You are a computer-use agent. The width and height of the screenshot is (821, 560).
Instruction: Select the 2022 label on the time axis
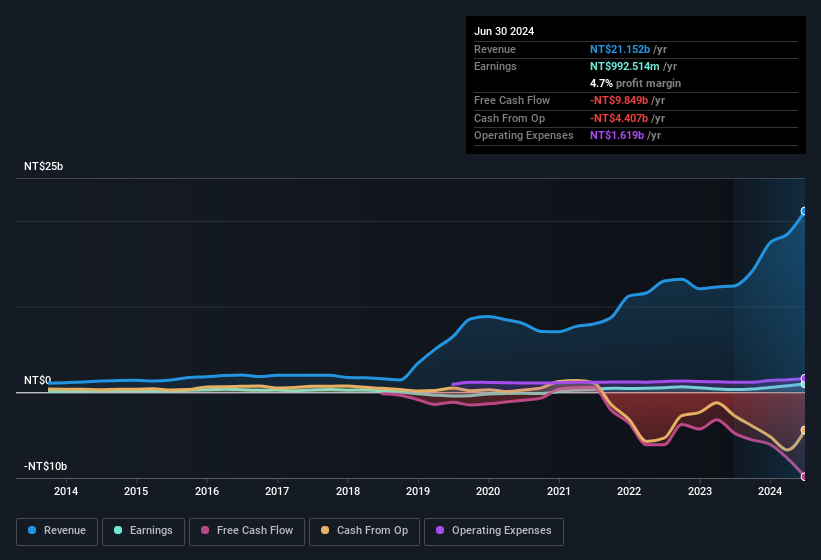[629, 491]
